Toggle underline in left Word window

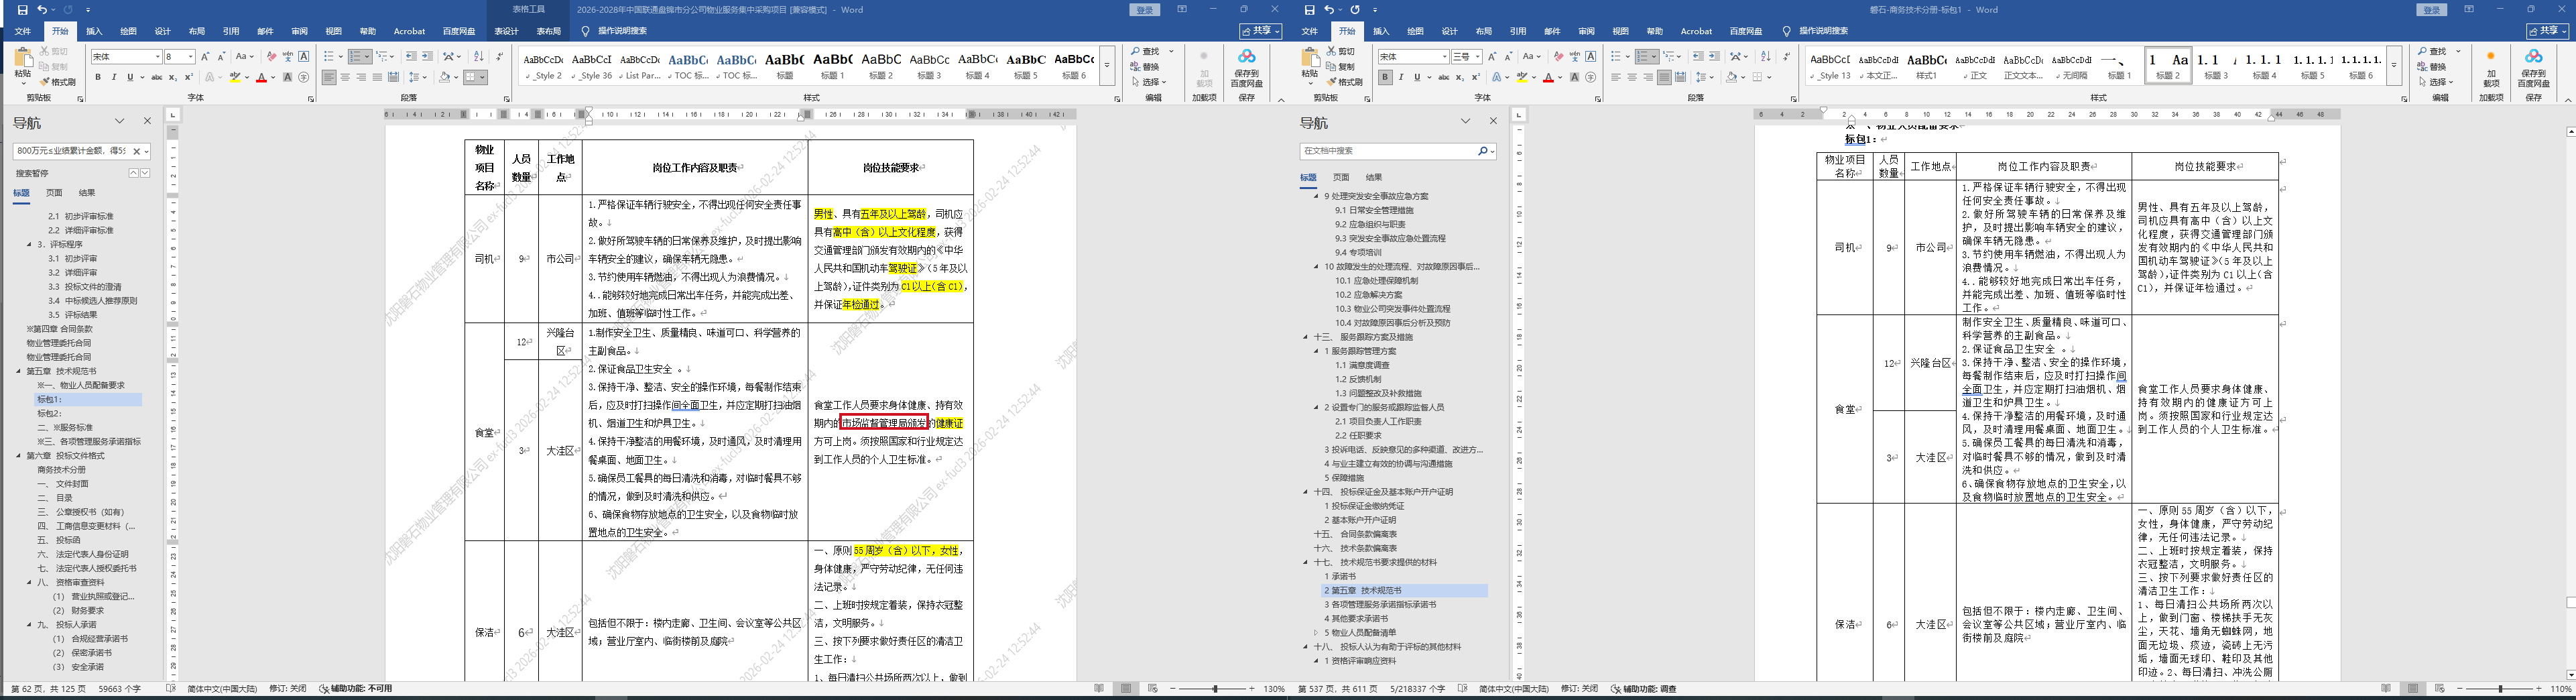point(129,77)
